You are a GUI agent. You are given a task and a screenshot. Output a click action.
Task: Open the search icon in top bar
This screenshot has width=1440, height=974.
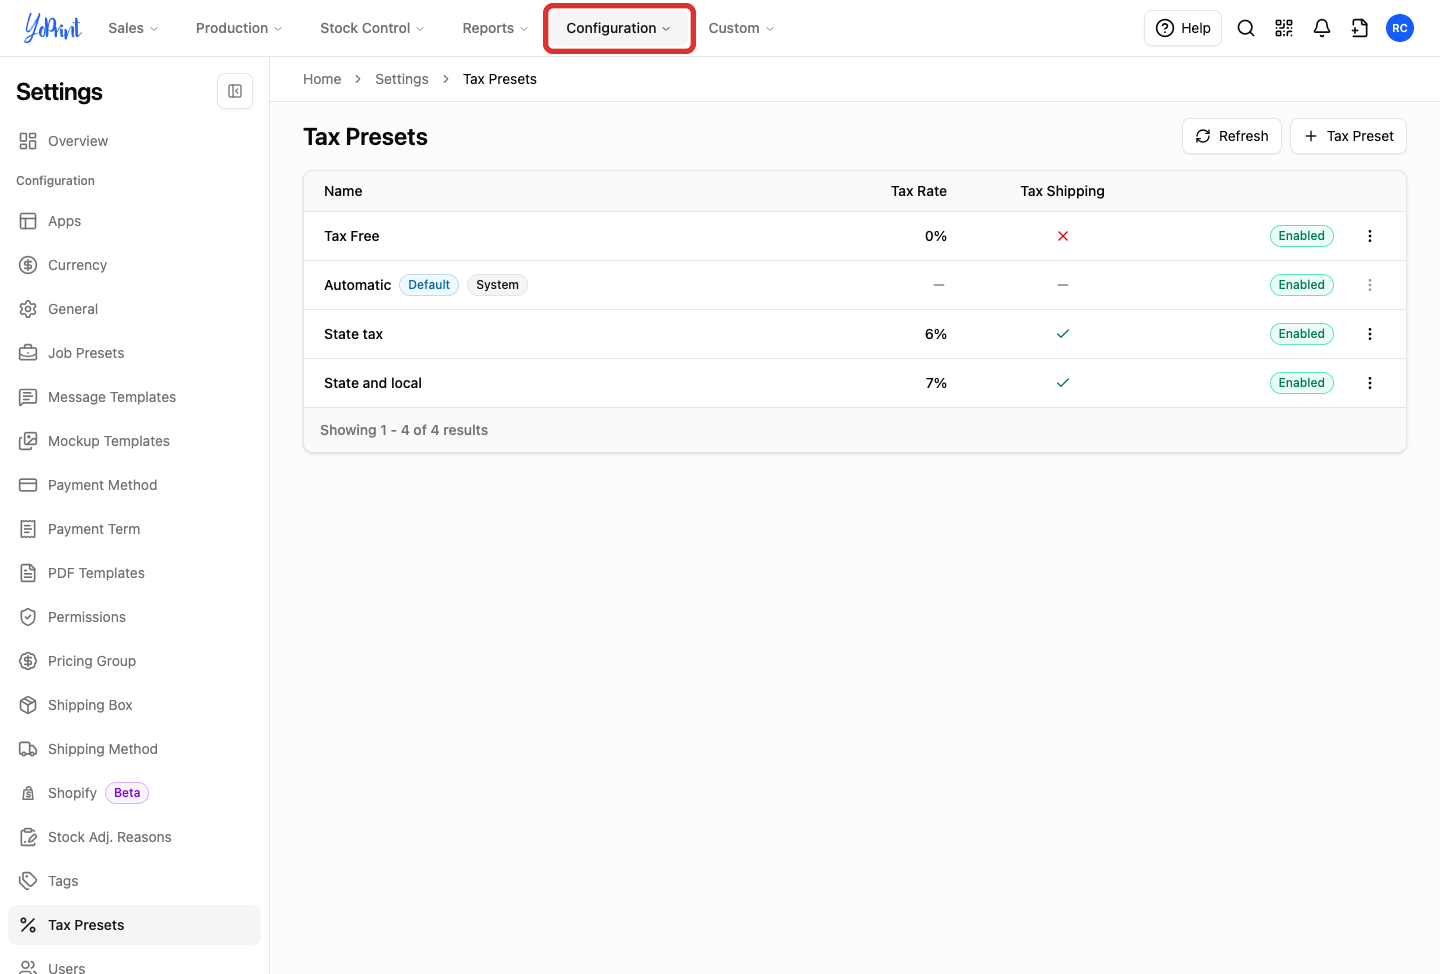(1246, 28)
